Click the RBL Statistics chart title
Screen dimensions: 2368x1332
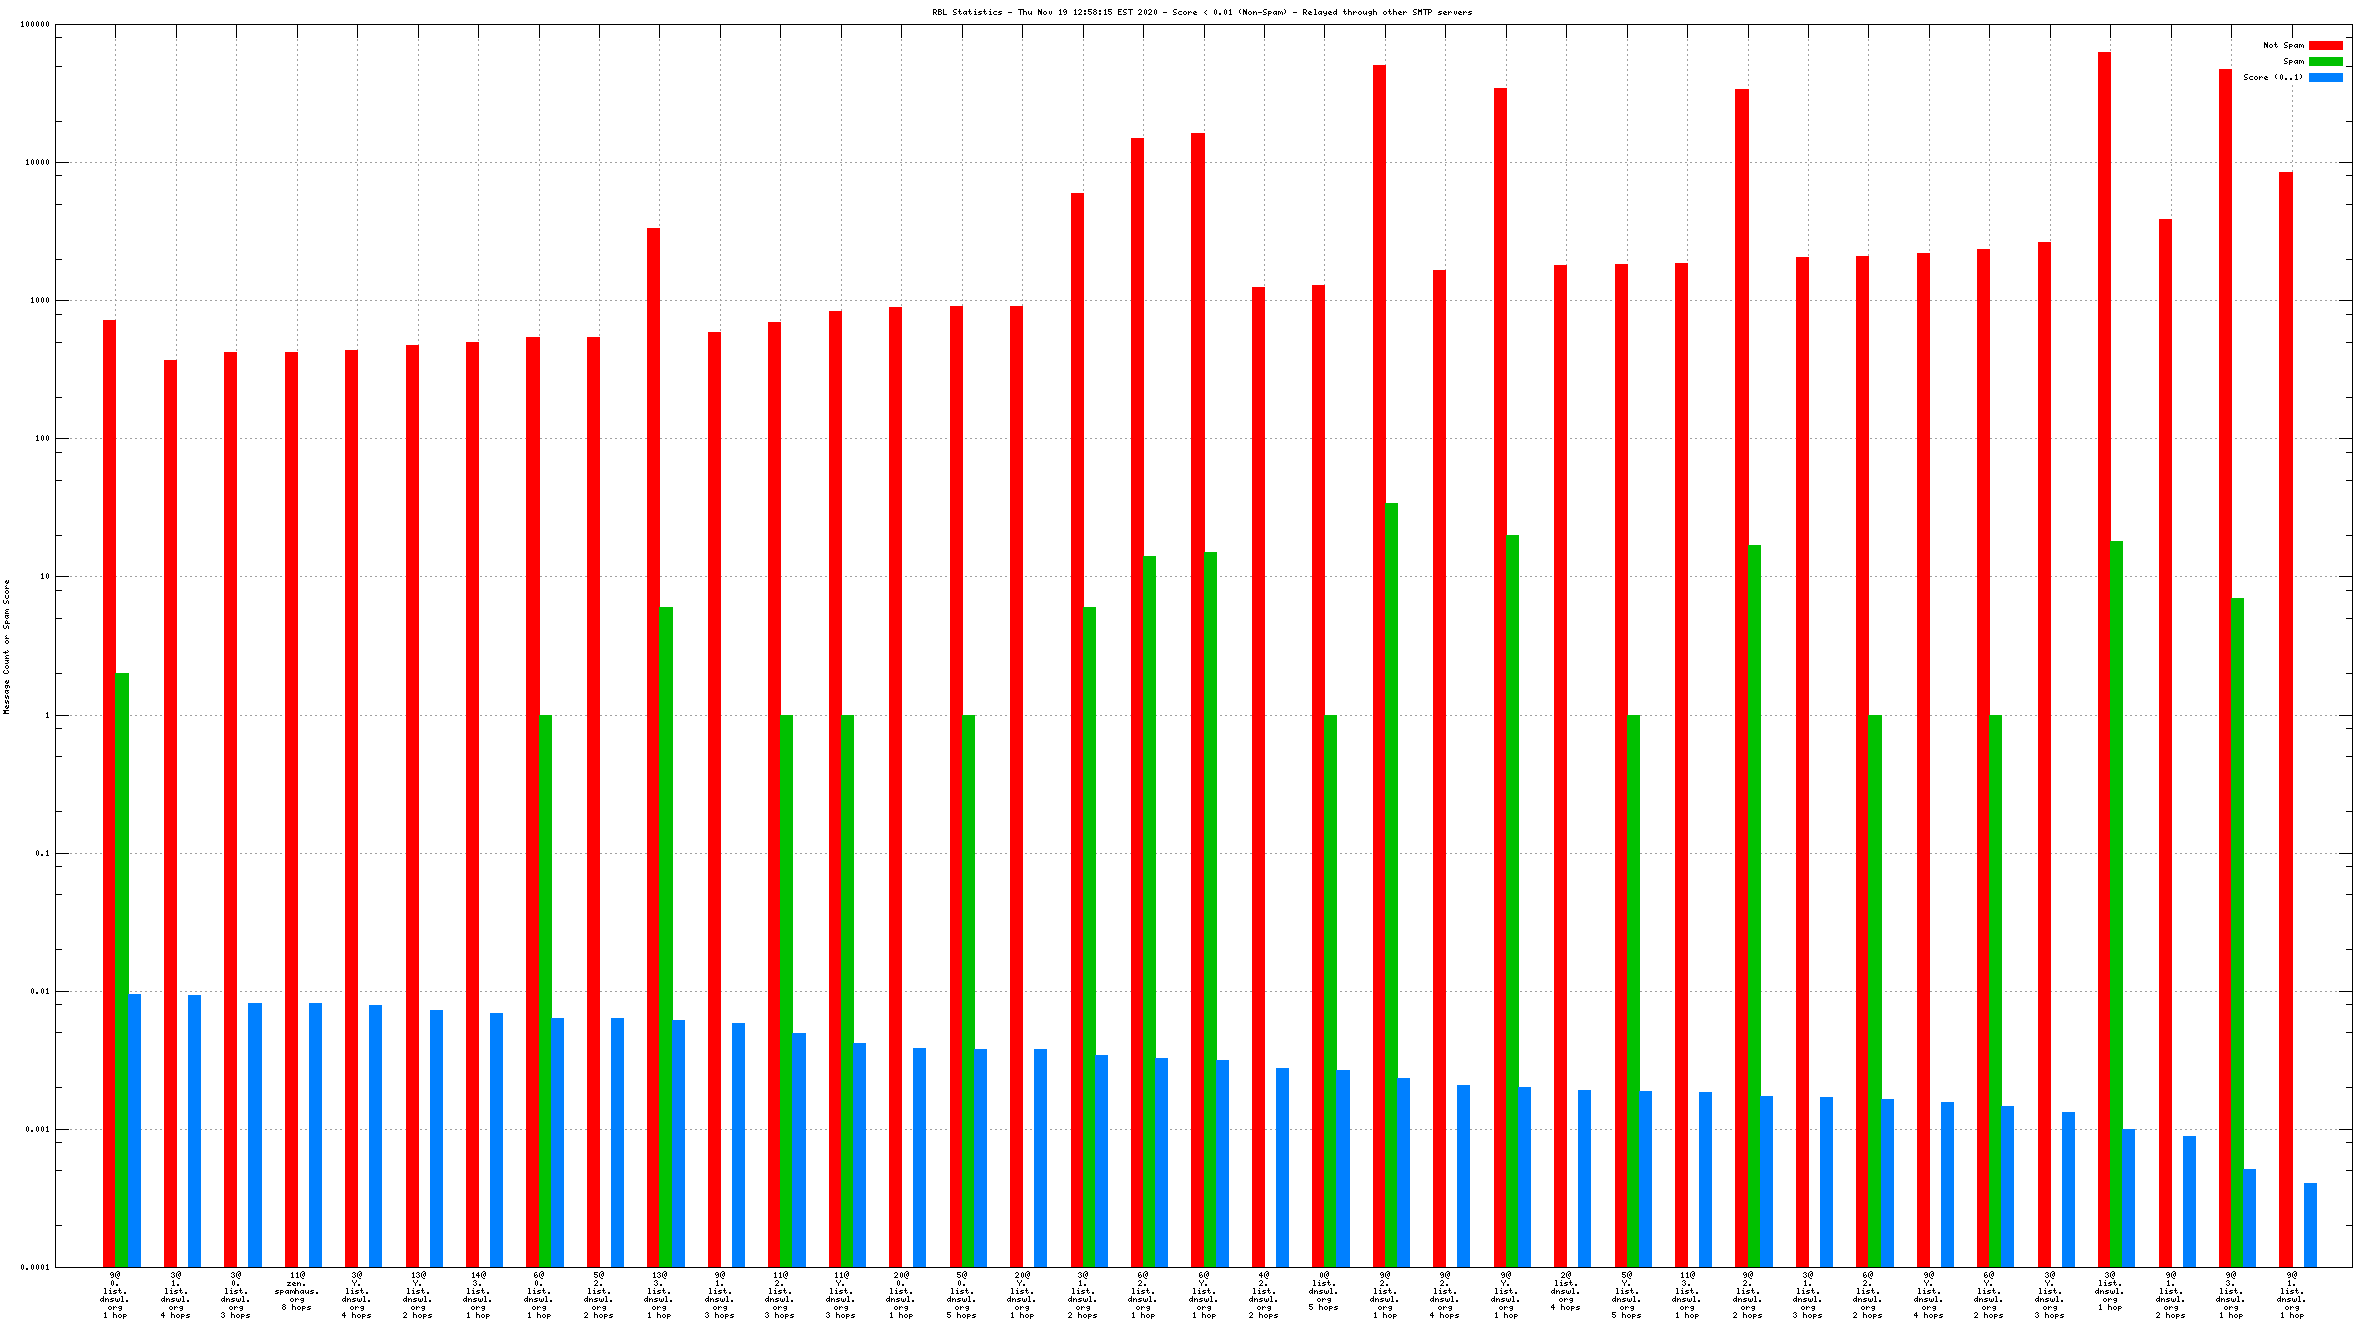click(1201, 12)
